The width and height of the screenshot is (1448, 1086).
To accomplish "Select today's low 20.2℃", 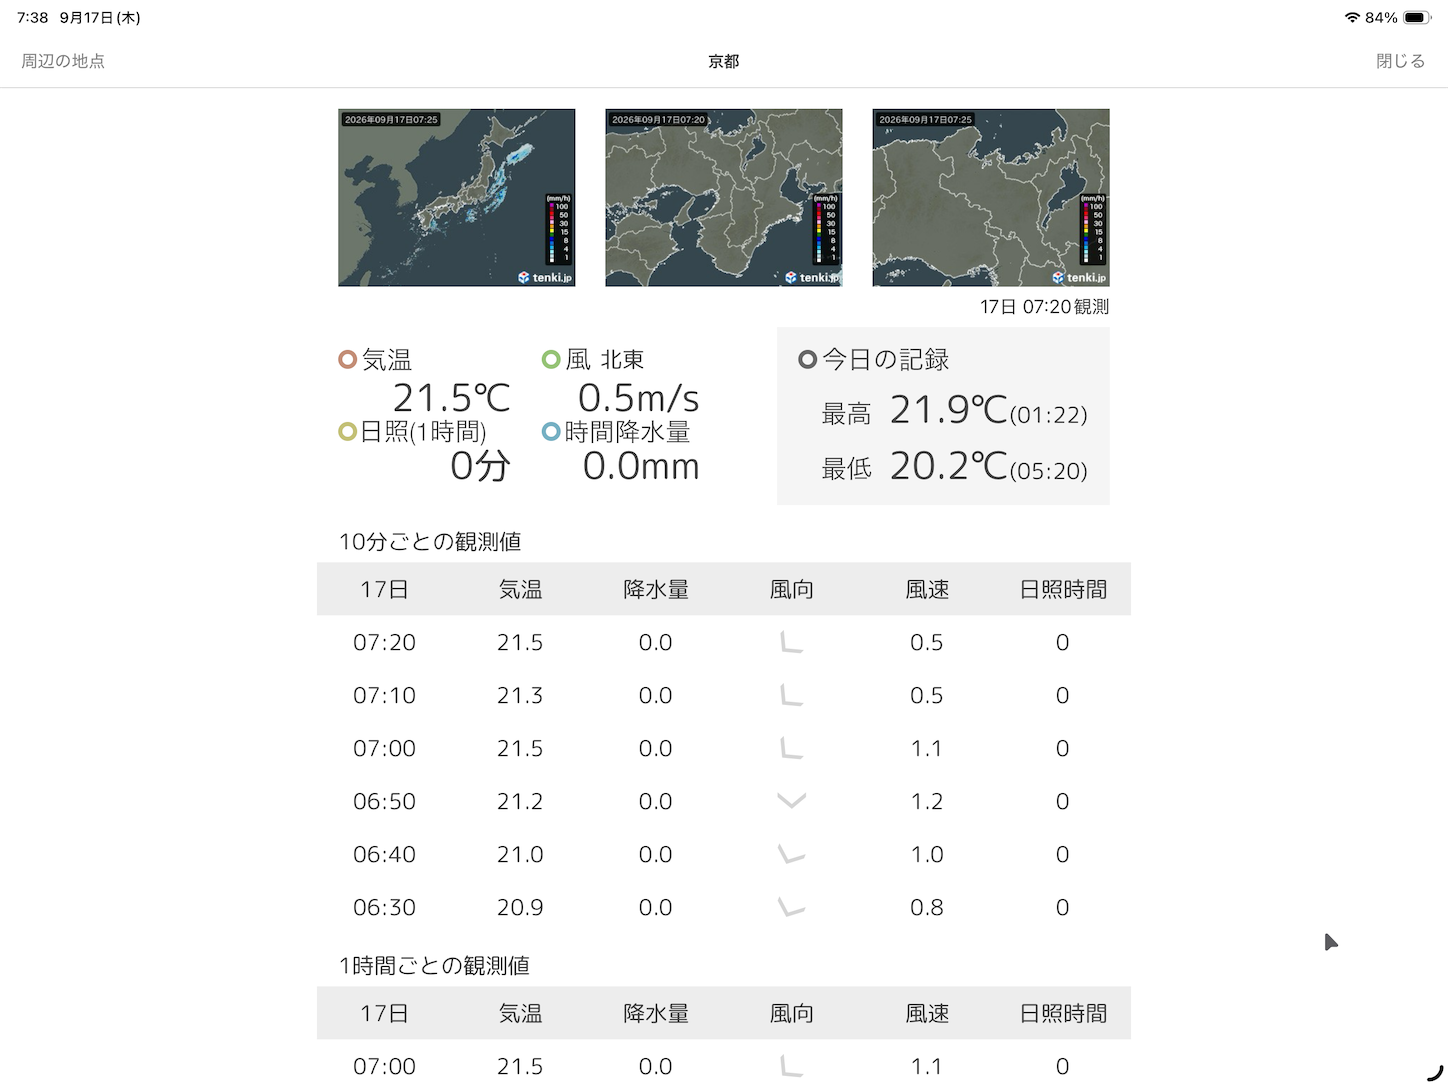I will 948,466.
